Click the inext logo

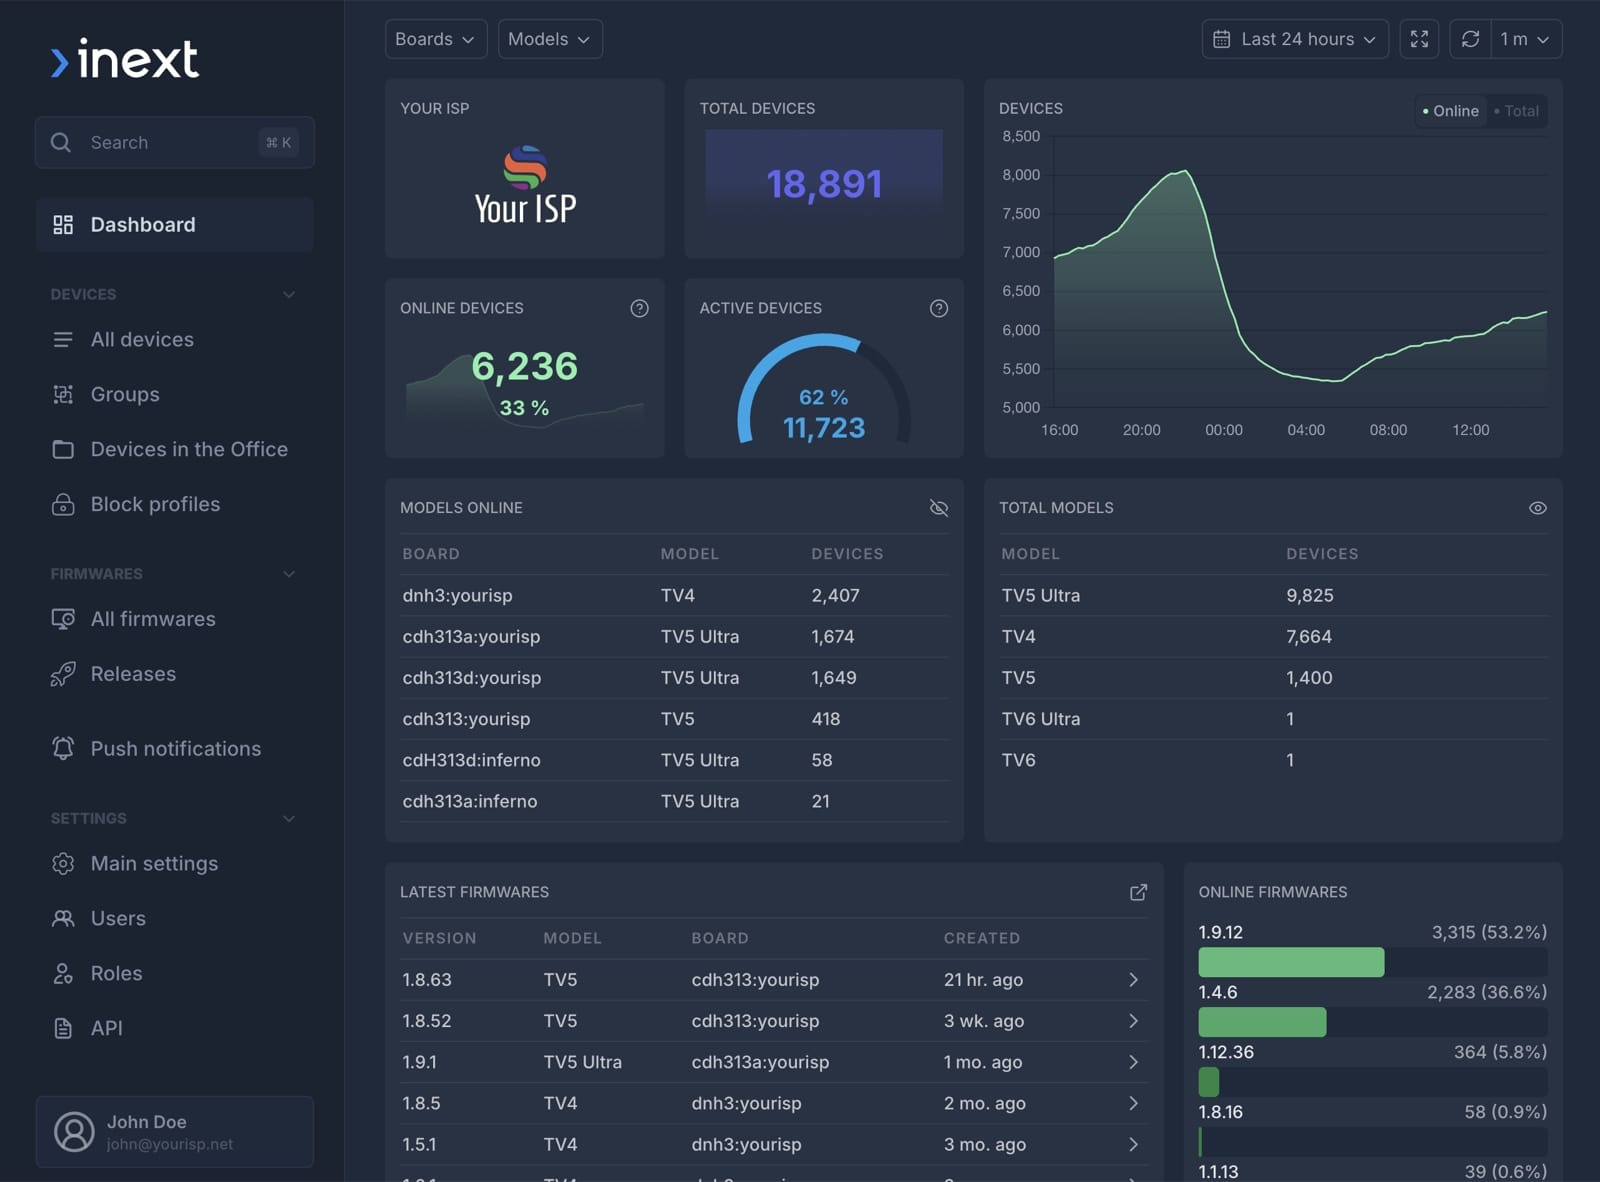(x=125, y=60)
